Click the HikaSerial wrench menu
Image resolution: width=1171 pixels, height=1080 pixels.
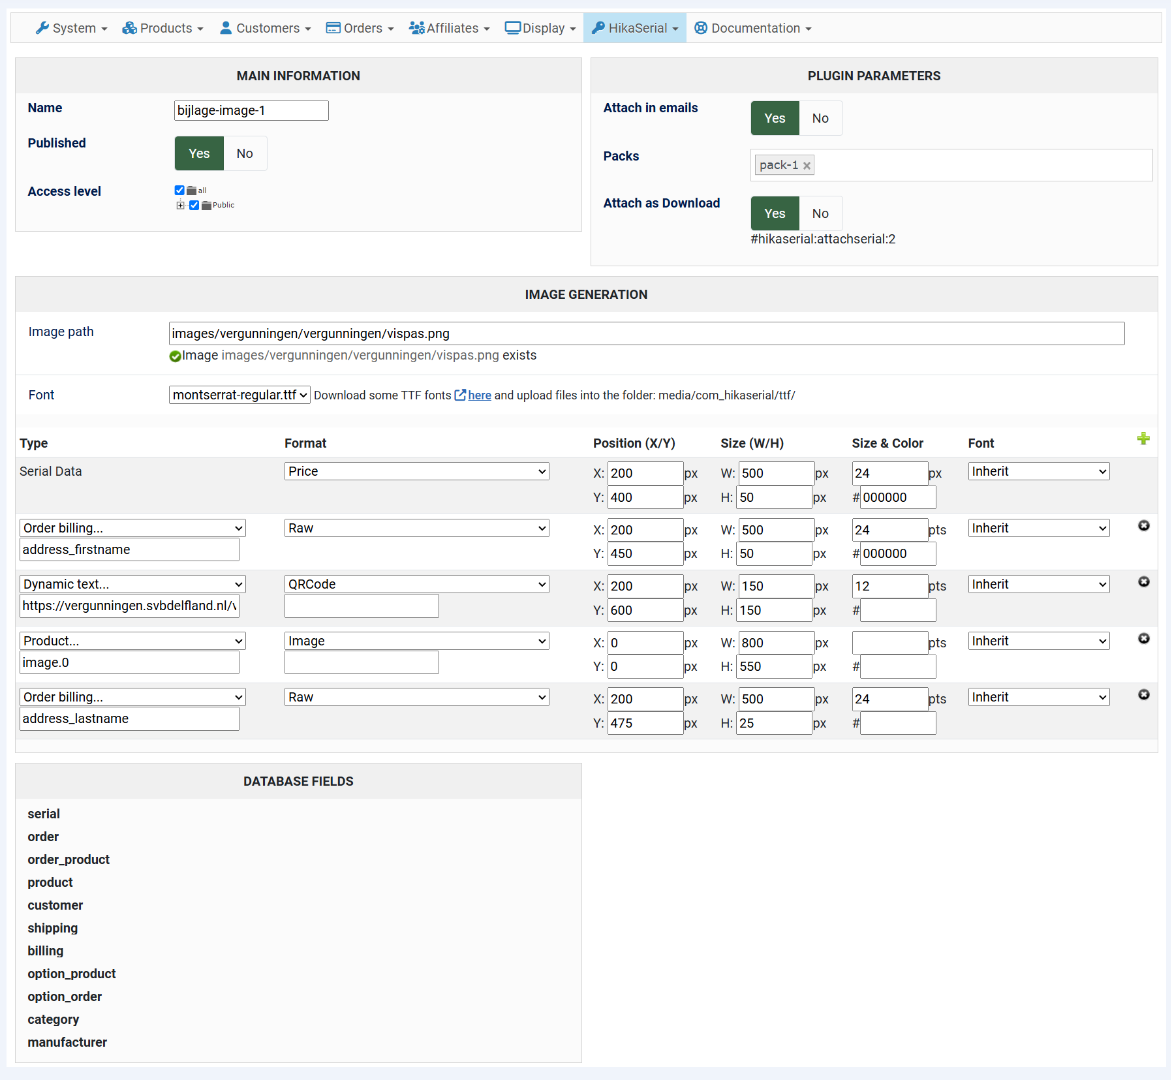[635, 28]
